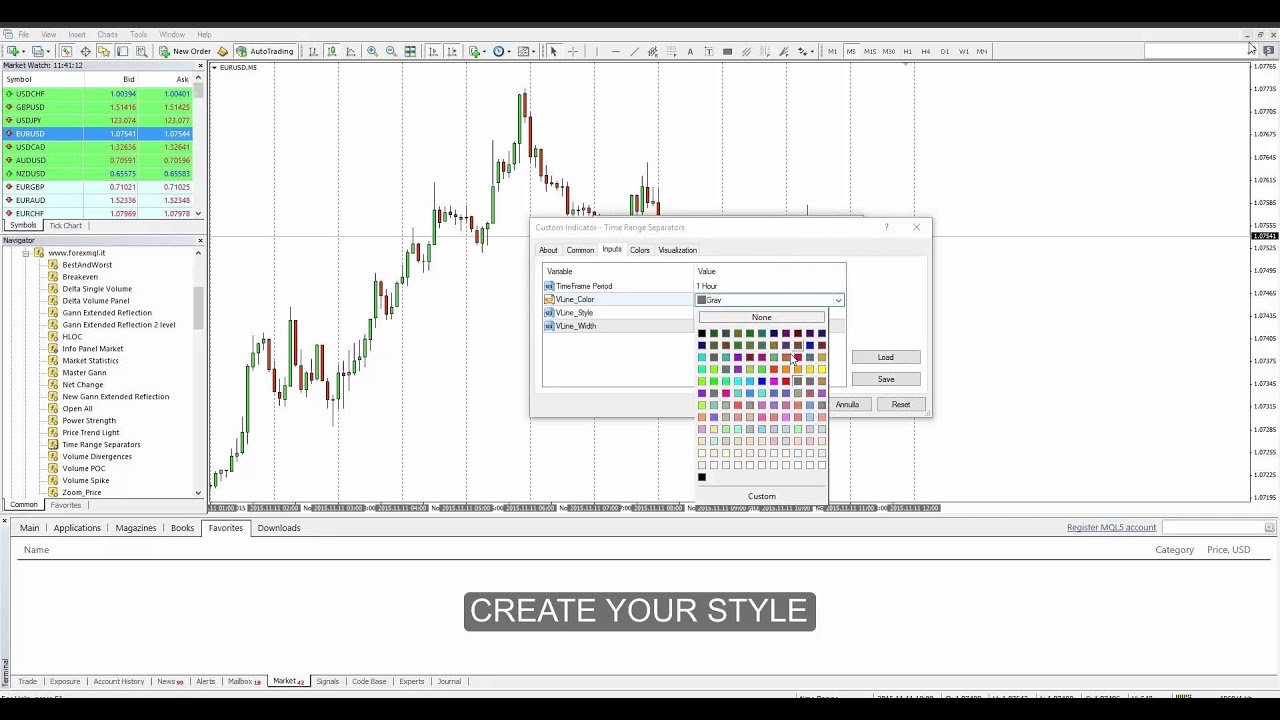Viewport: 1280px width, 720px height.
Task: Open the Charts menu
Action: pyautogui.click(x=107, y=34)
